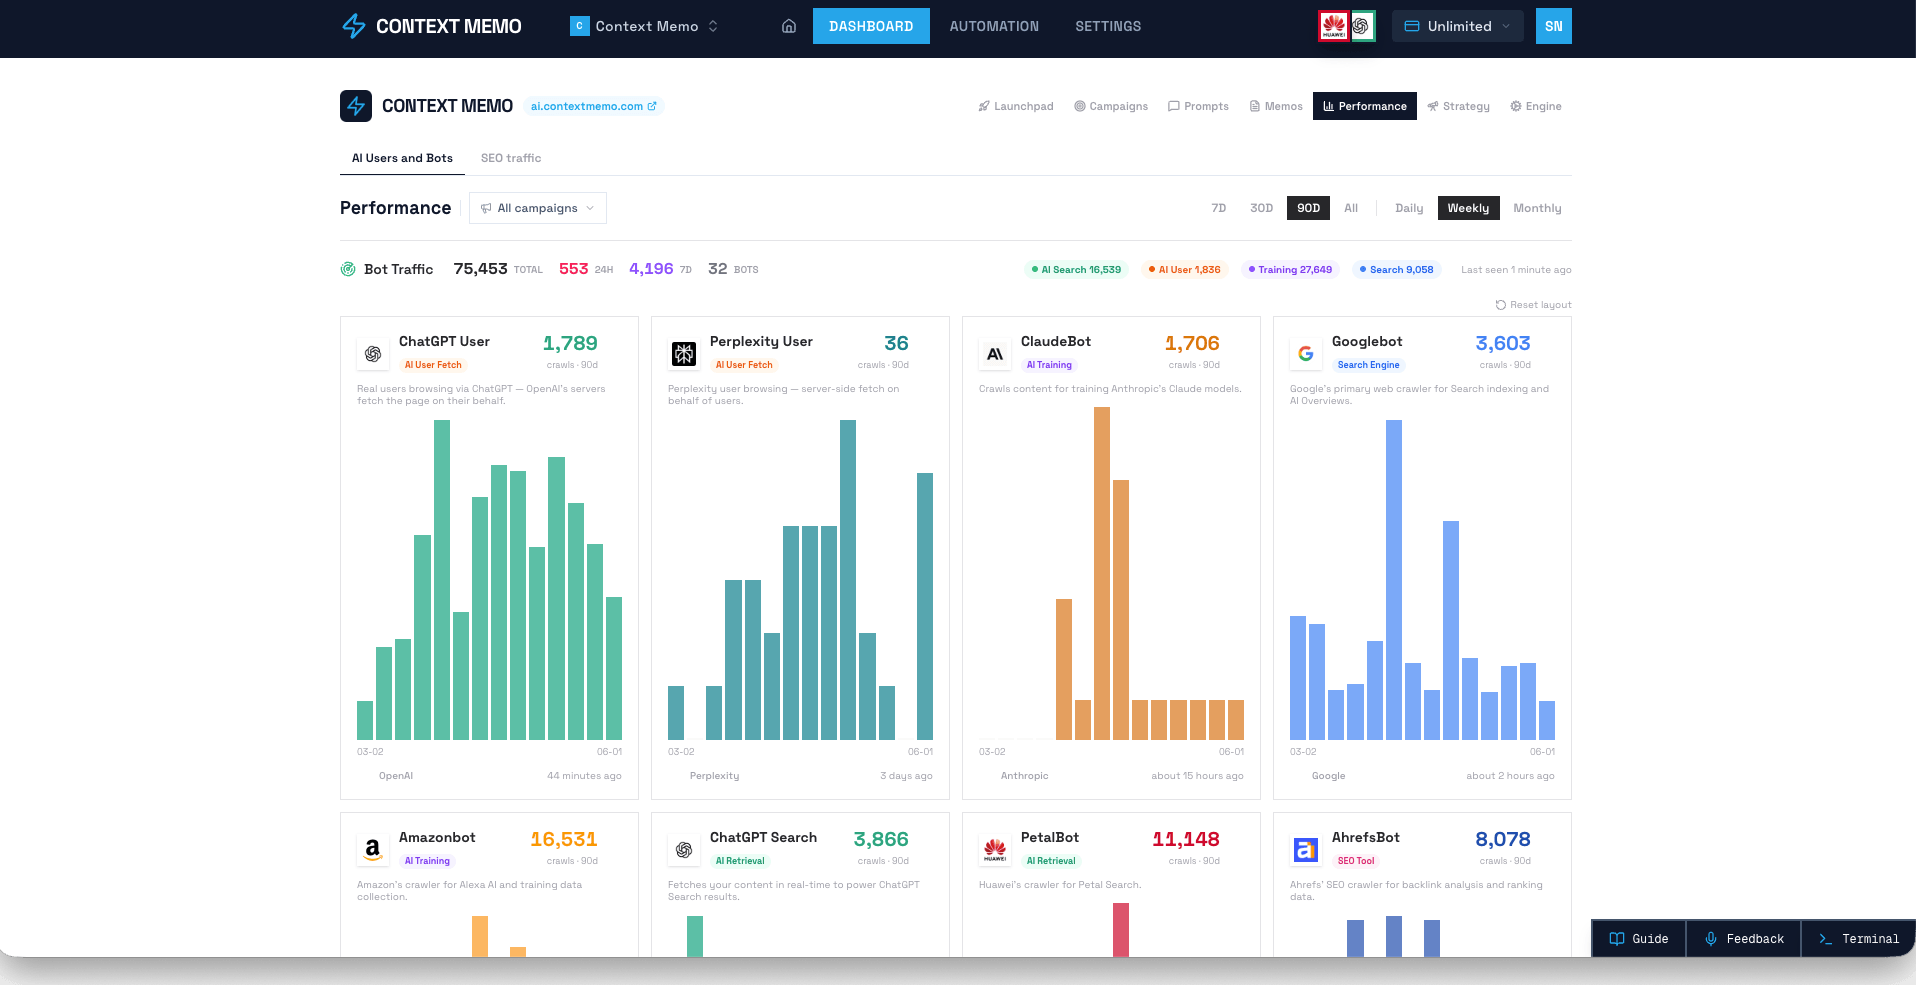This screenshot has width=1916, height=985.
Task: Open the DASHBOARD nav item
Action: [x=871, y=26]
